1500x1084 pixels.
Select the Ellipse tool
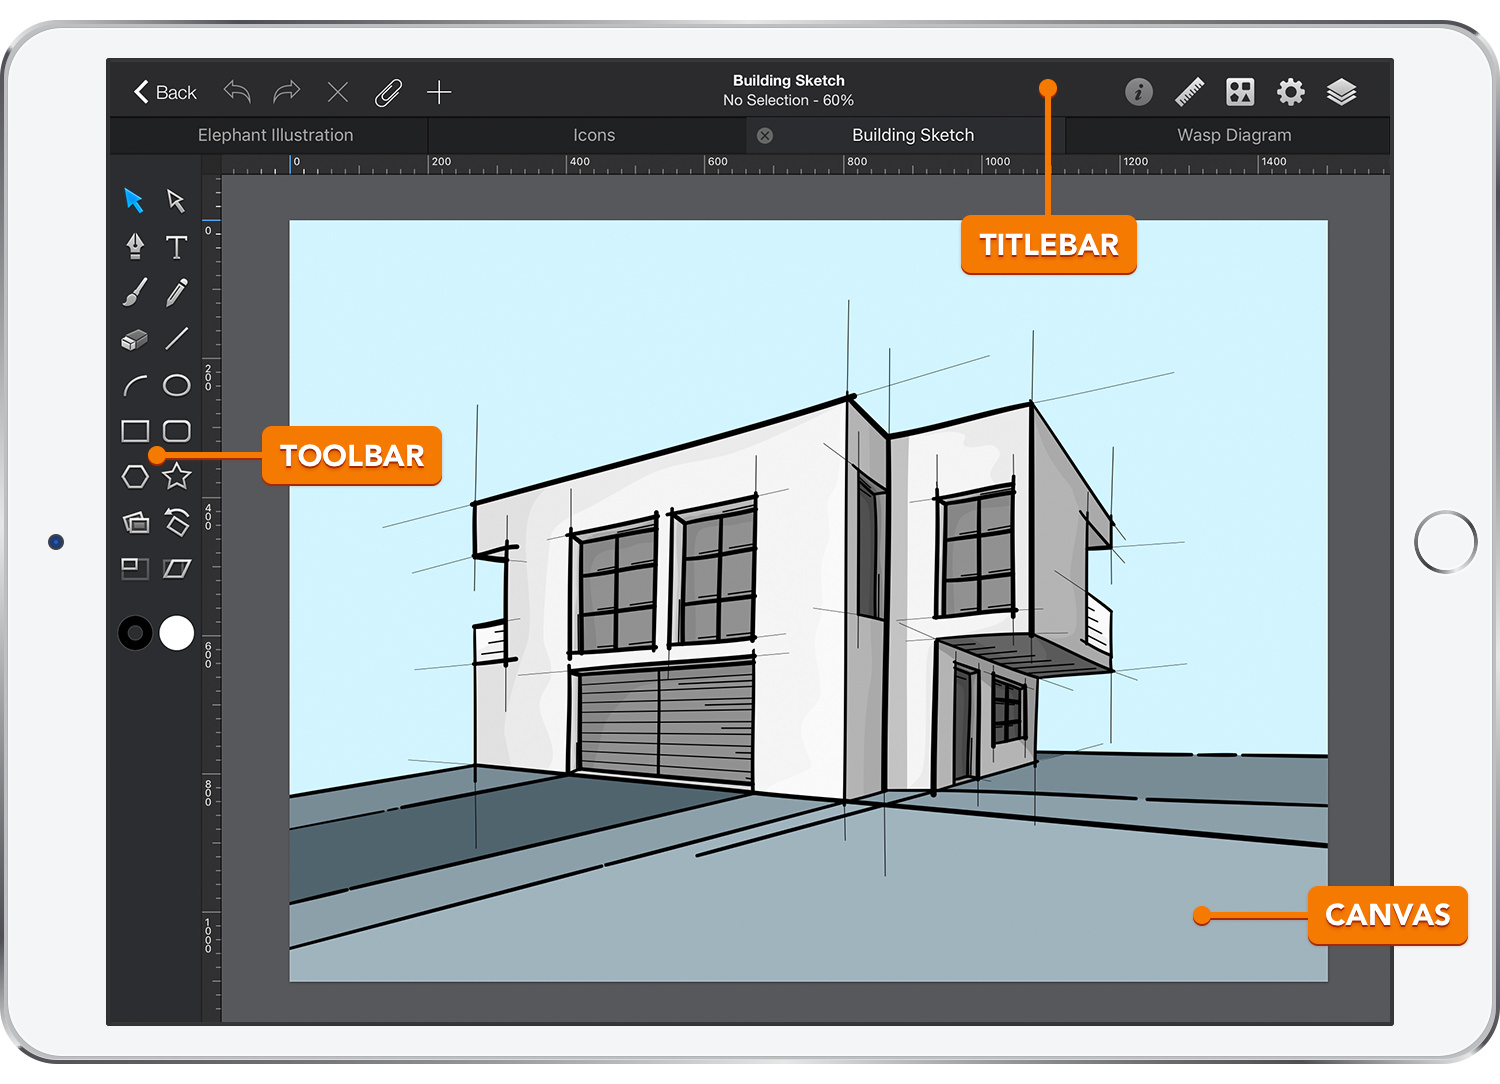(177, 385)
